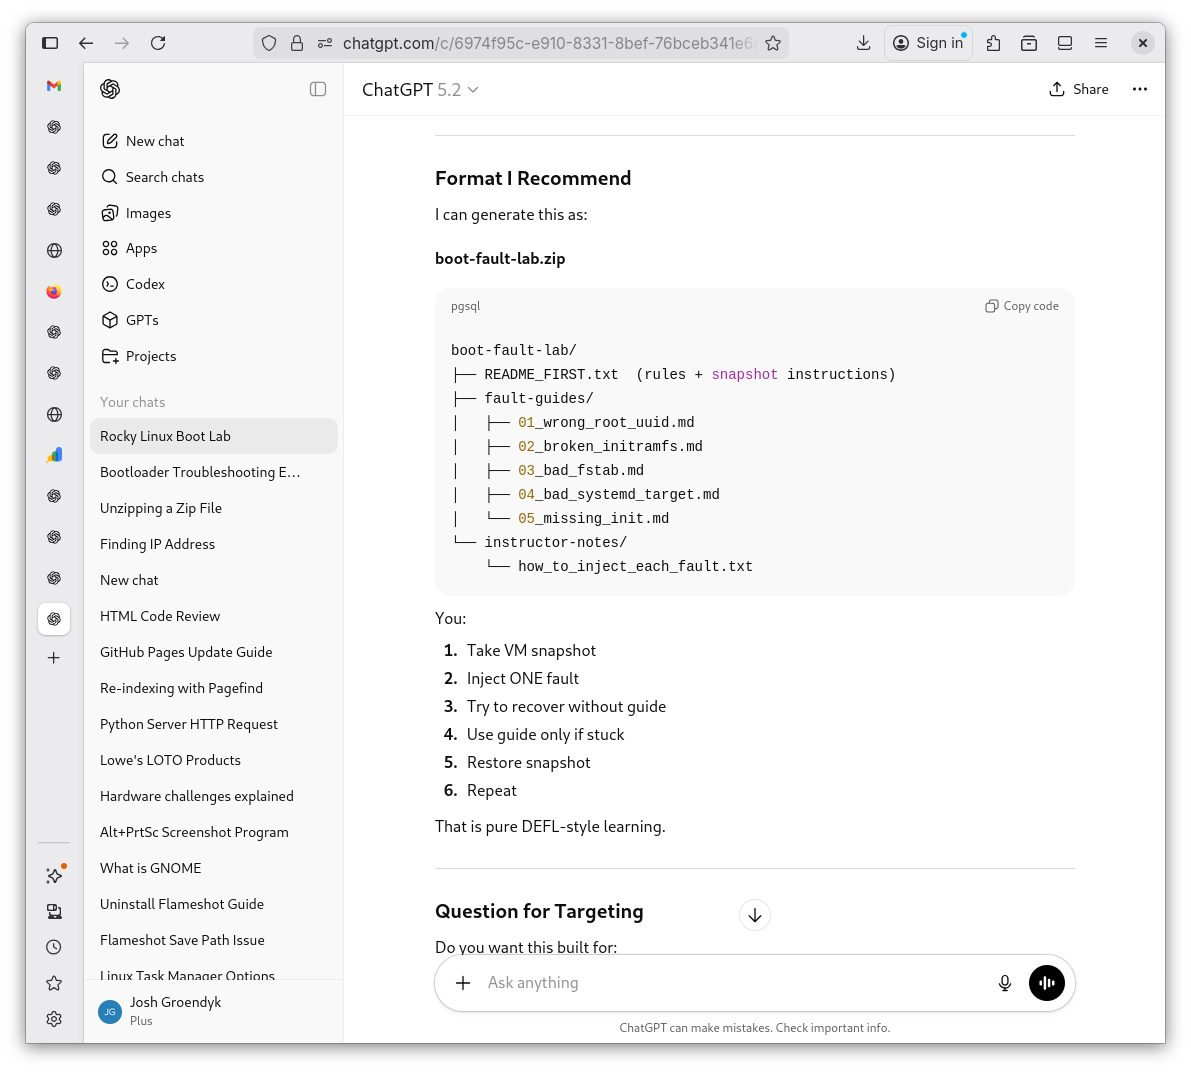Toggle the browser sidebar panel icon
Screen dimensions: 1191x1072
50,43
